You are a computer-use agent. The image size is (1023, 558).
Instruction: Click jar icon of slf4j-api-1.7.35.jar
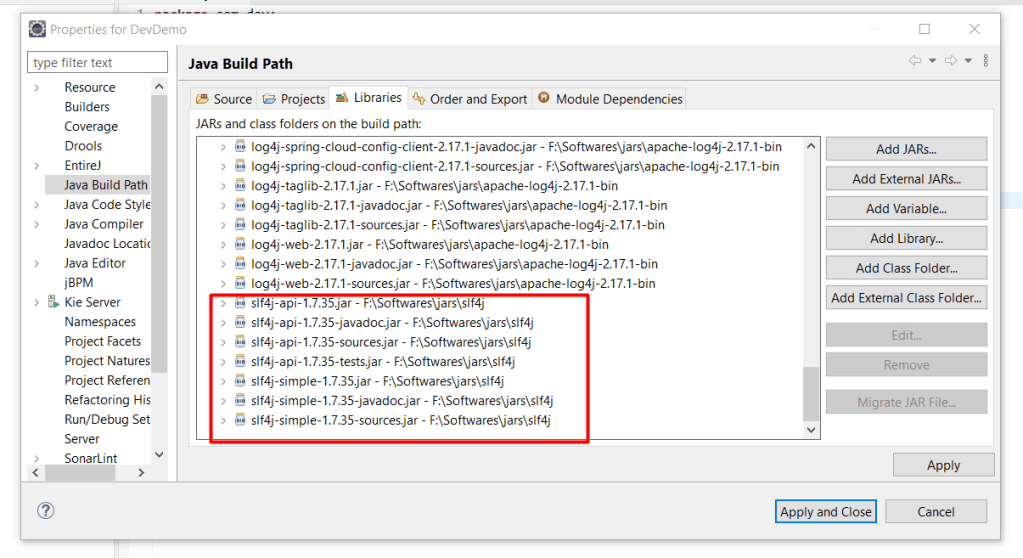240,303
